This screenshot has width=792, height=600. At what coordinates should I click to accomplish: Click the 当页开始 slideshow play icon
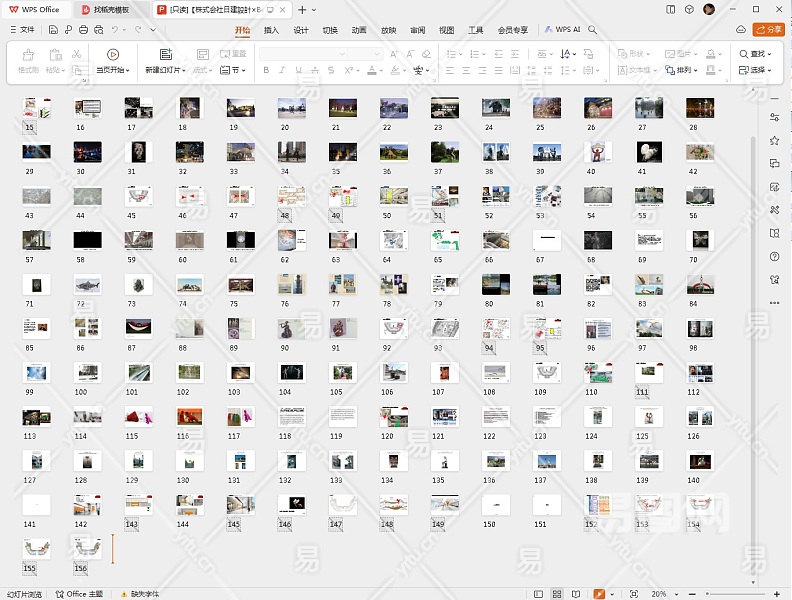(x=112, y=54)
